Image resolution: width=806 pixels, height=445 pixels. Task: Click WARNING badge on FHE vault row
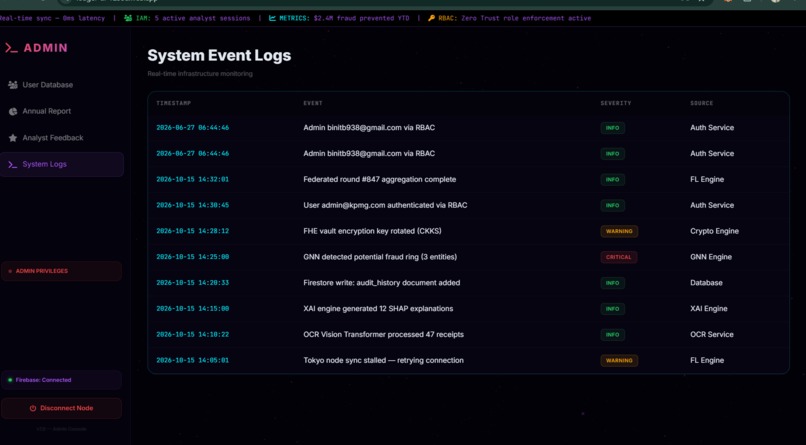click(x=619, y=231)
